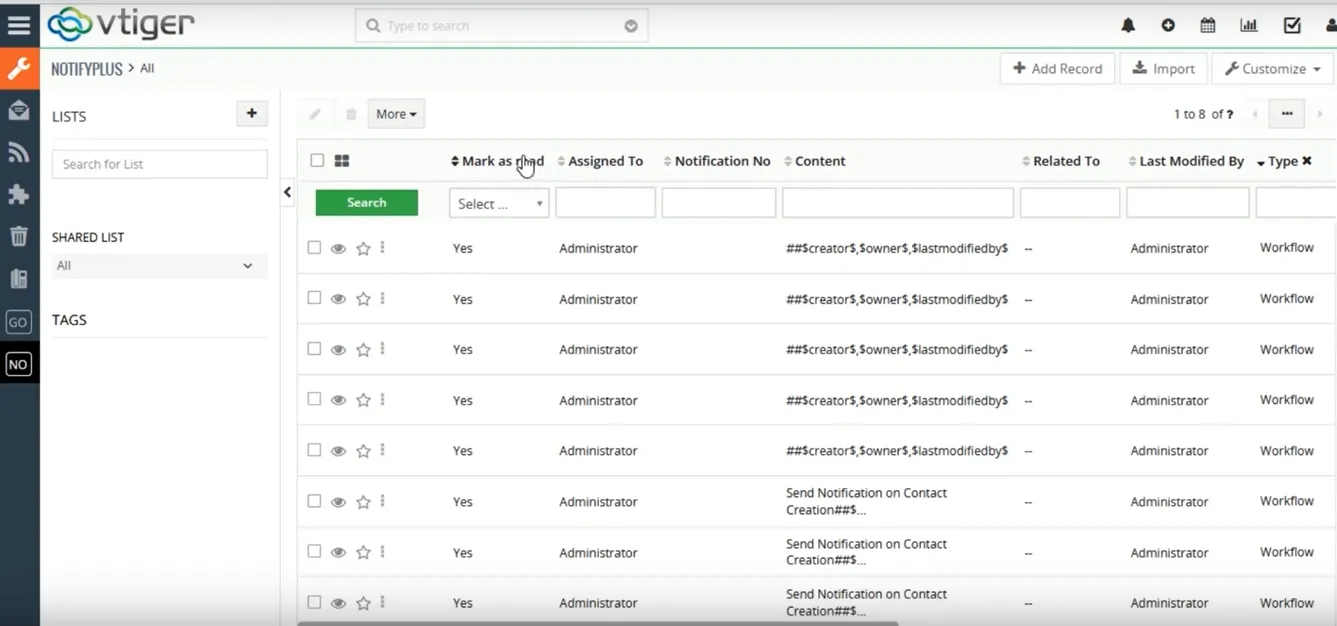The height and width of the screenshot is (626, 1337).
Task: Toggle the eye icon on second row
Action: (338, 299)
